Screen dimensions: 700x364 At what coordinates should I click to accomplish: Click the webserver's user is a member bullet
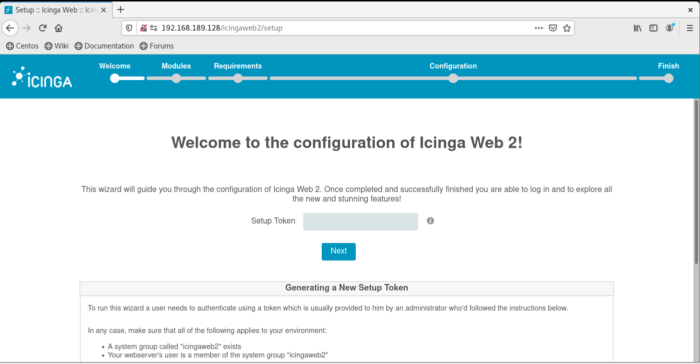pos(218,355)
